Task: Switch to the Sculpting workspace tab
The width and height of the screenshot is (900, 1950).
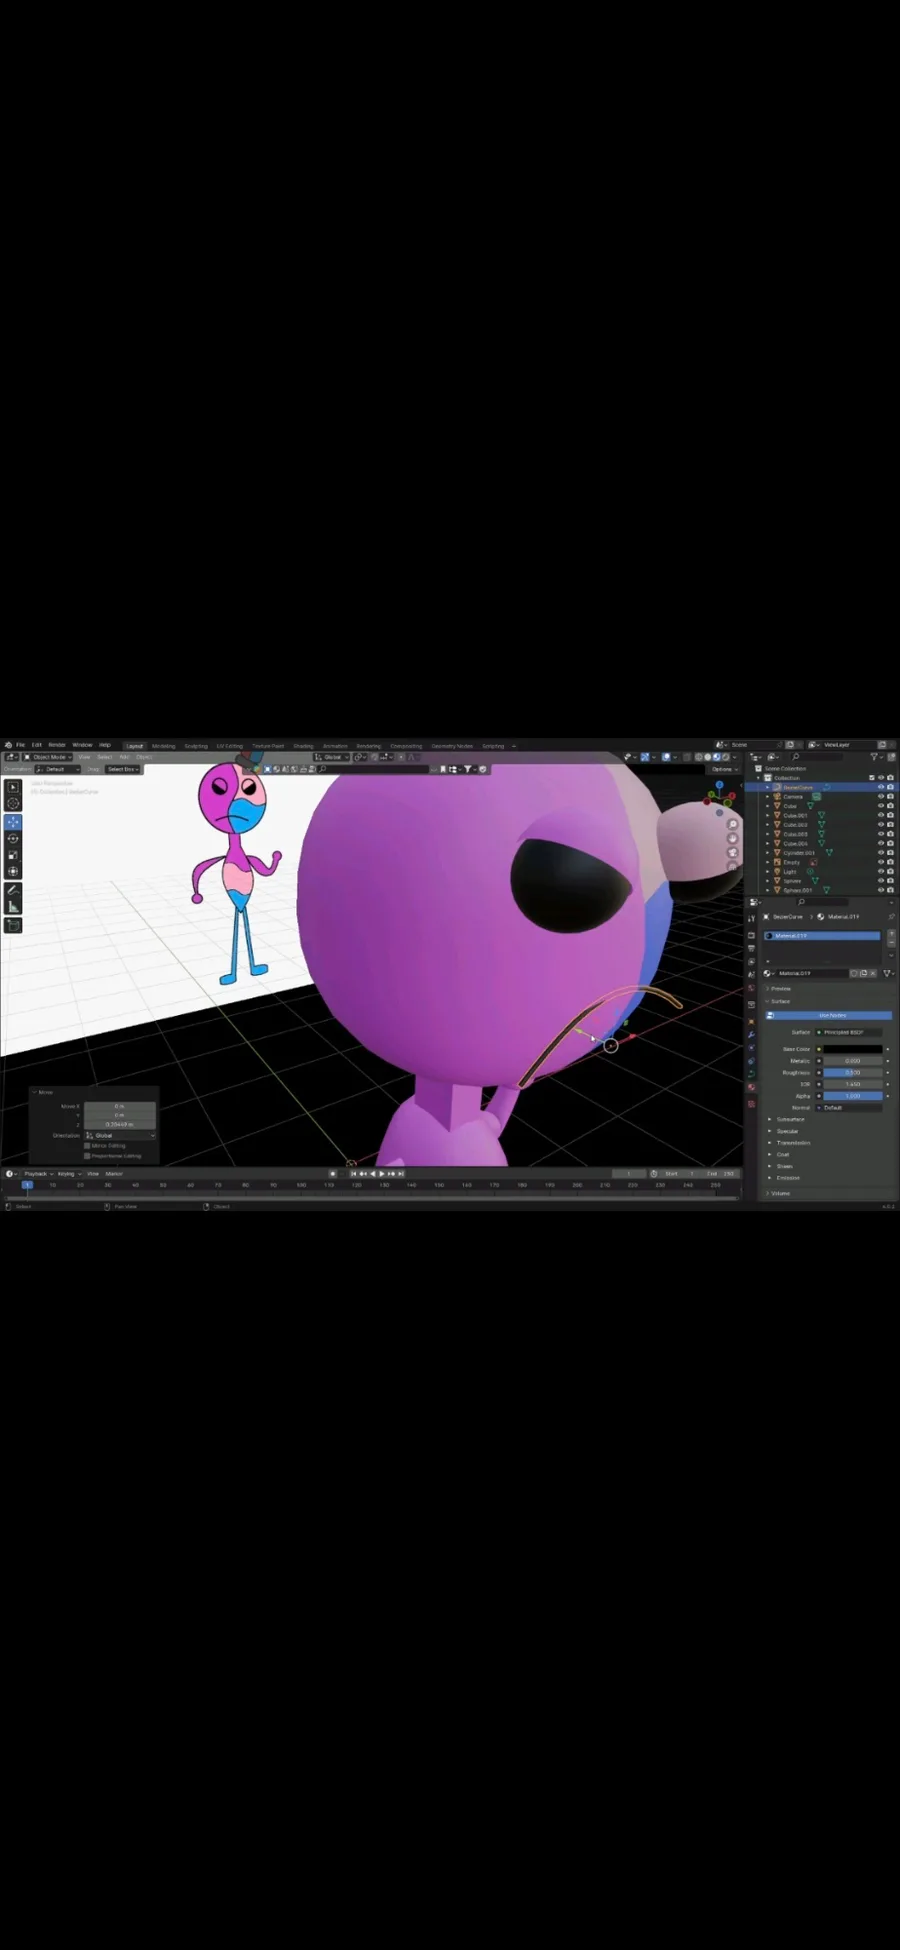Action: [x=196, y=746]
